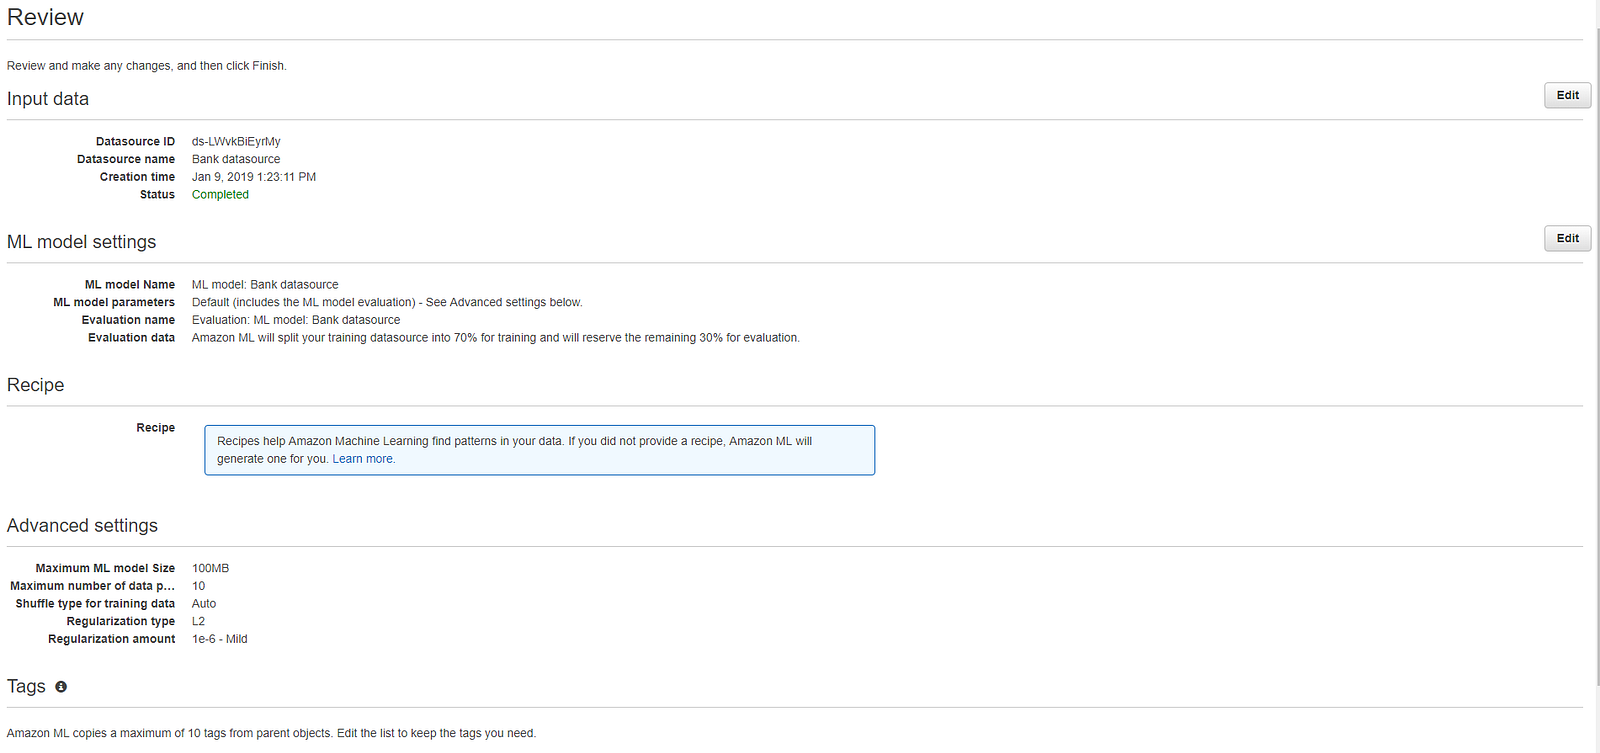Click the truncated Maximum number of data p… label
The width and height of the screenshot is (1600, 753).
click(92, 586)
